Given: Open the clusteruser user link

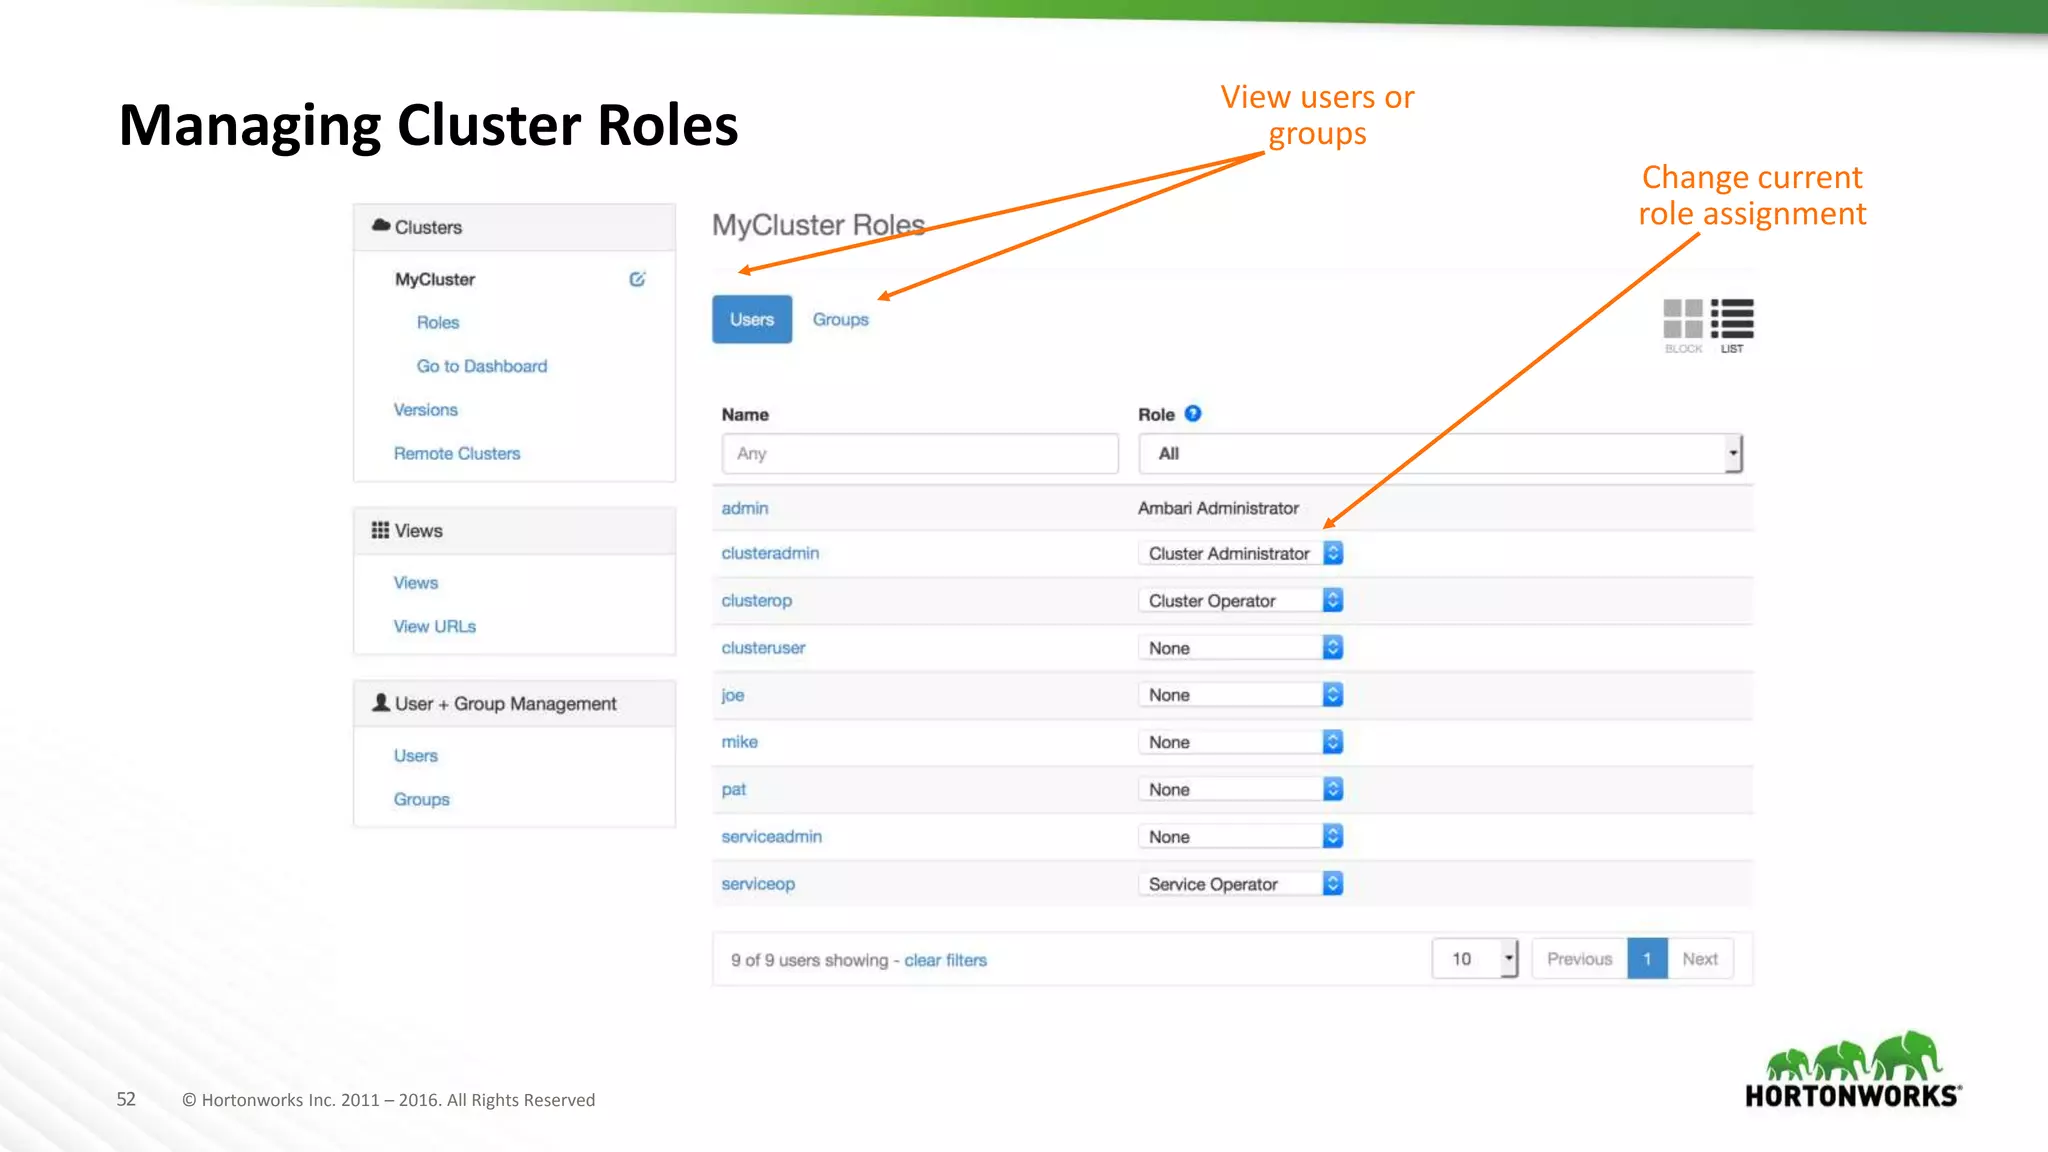Looking at the screenshot, I should pyautogui.click(x=763, y=648).
